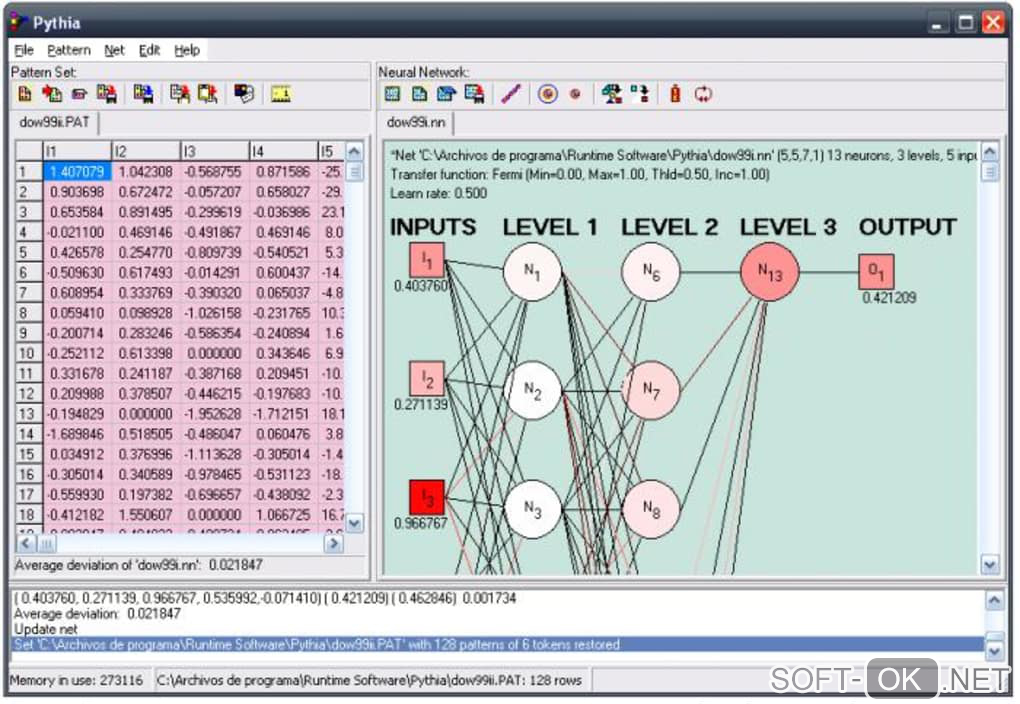Click the pattern toolbar icon with red arrow on green sheet
The height and width of the screenshot is (704, 1020).
(x=52, y=94)
